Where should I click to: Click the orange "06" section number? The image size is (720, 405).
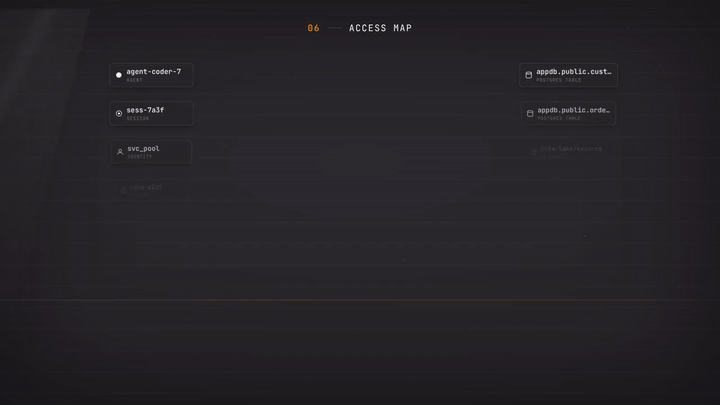pos(313,28)
